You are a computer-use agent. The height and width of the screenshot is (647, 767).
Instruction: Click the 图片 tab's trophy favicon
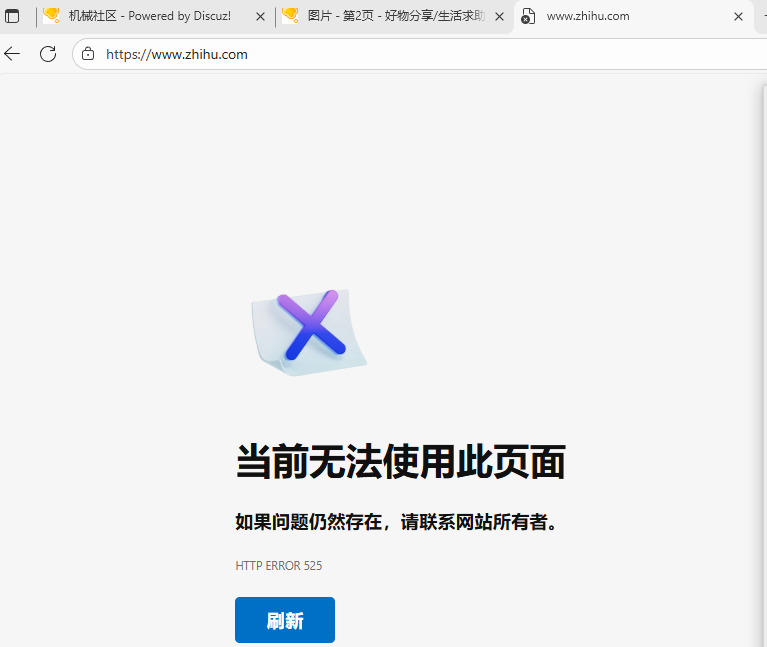coord(290,16)
